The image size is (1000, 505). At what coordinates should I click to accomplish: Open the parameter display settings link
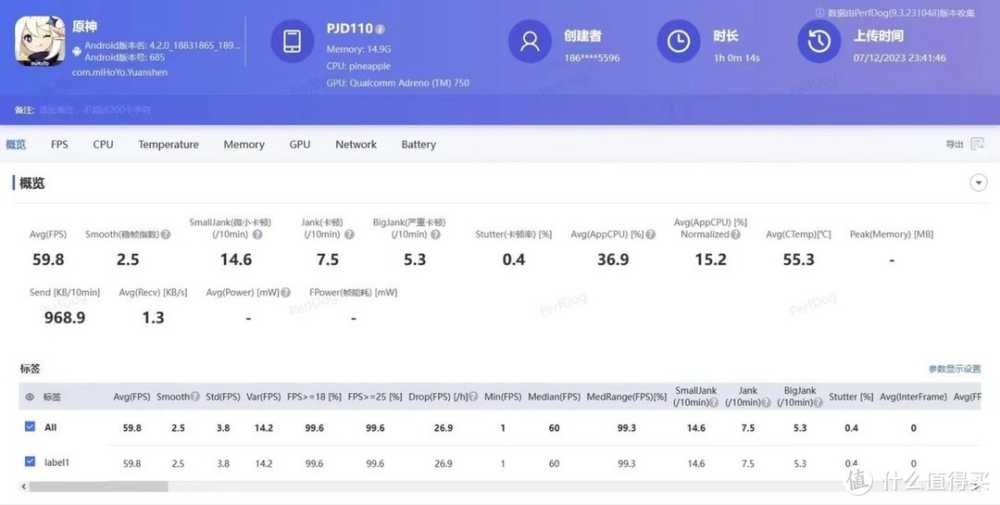[x=954, y=369]
